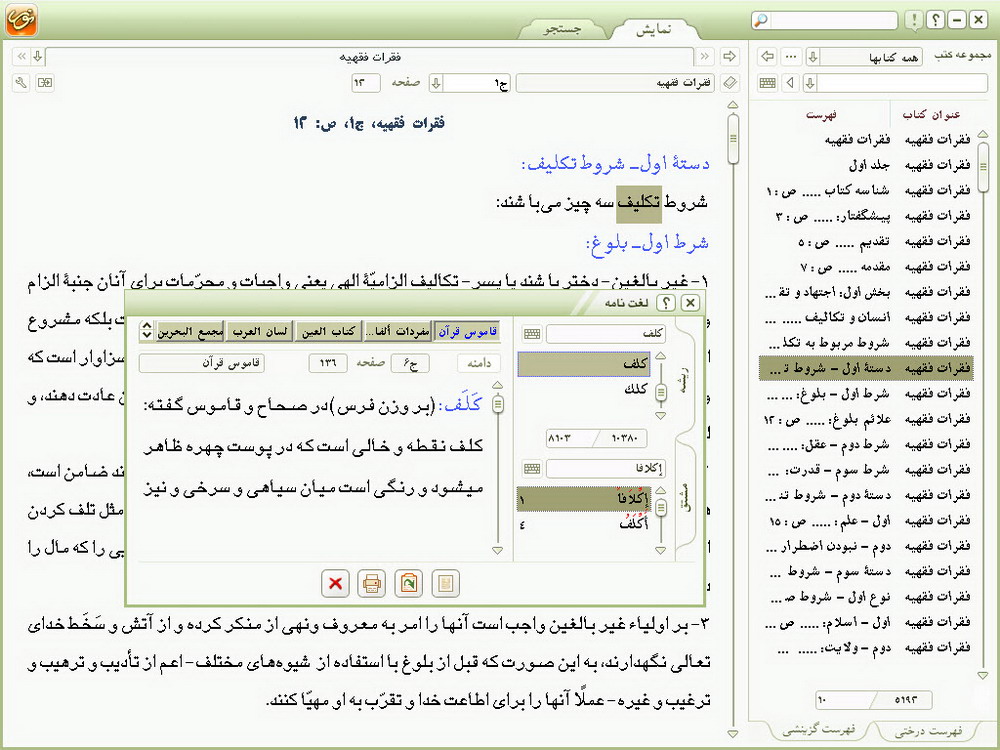Click the blue heading شرط اول ـ بلوغ

pyautogui.click(x=647, y=243)
